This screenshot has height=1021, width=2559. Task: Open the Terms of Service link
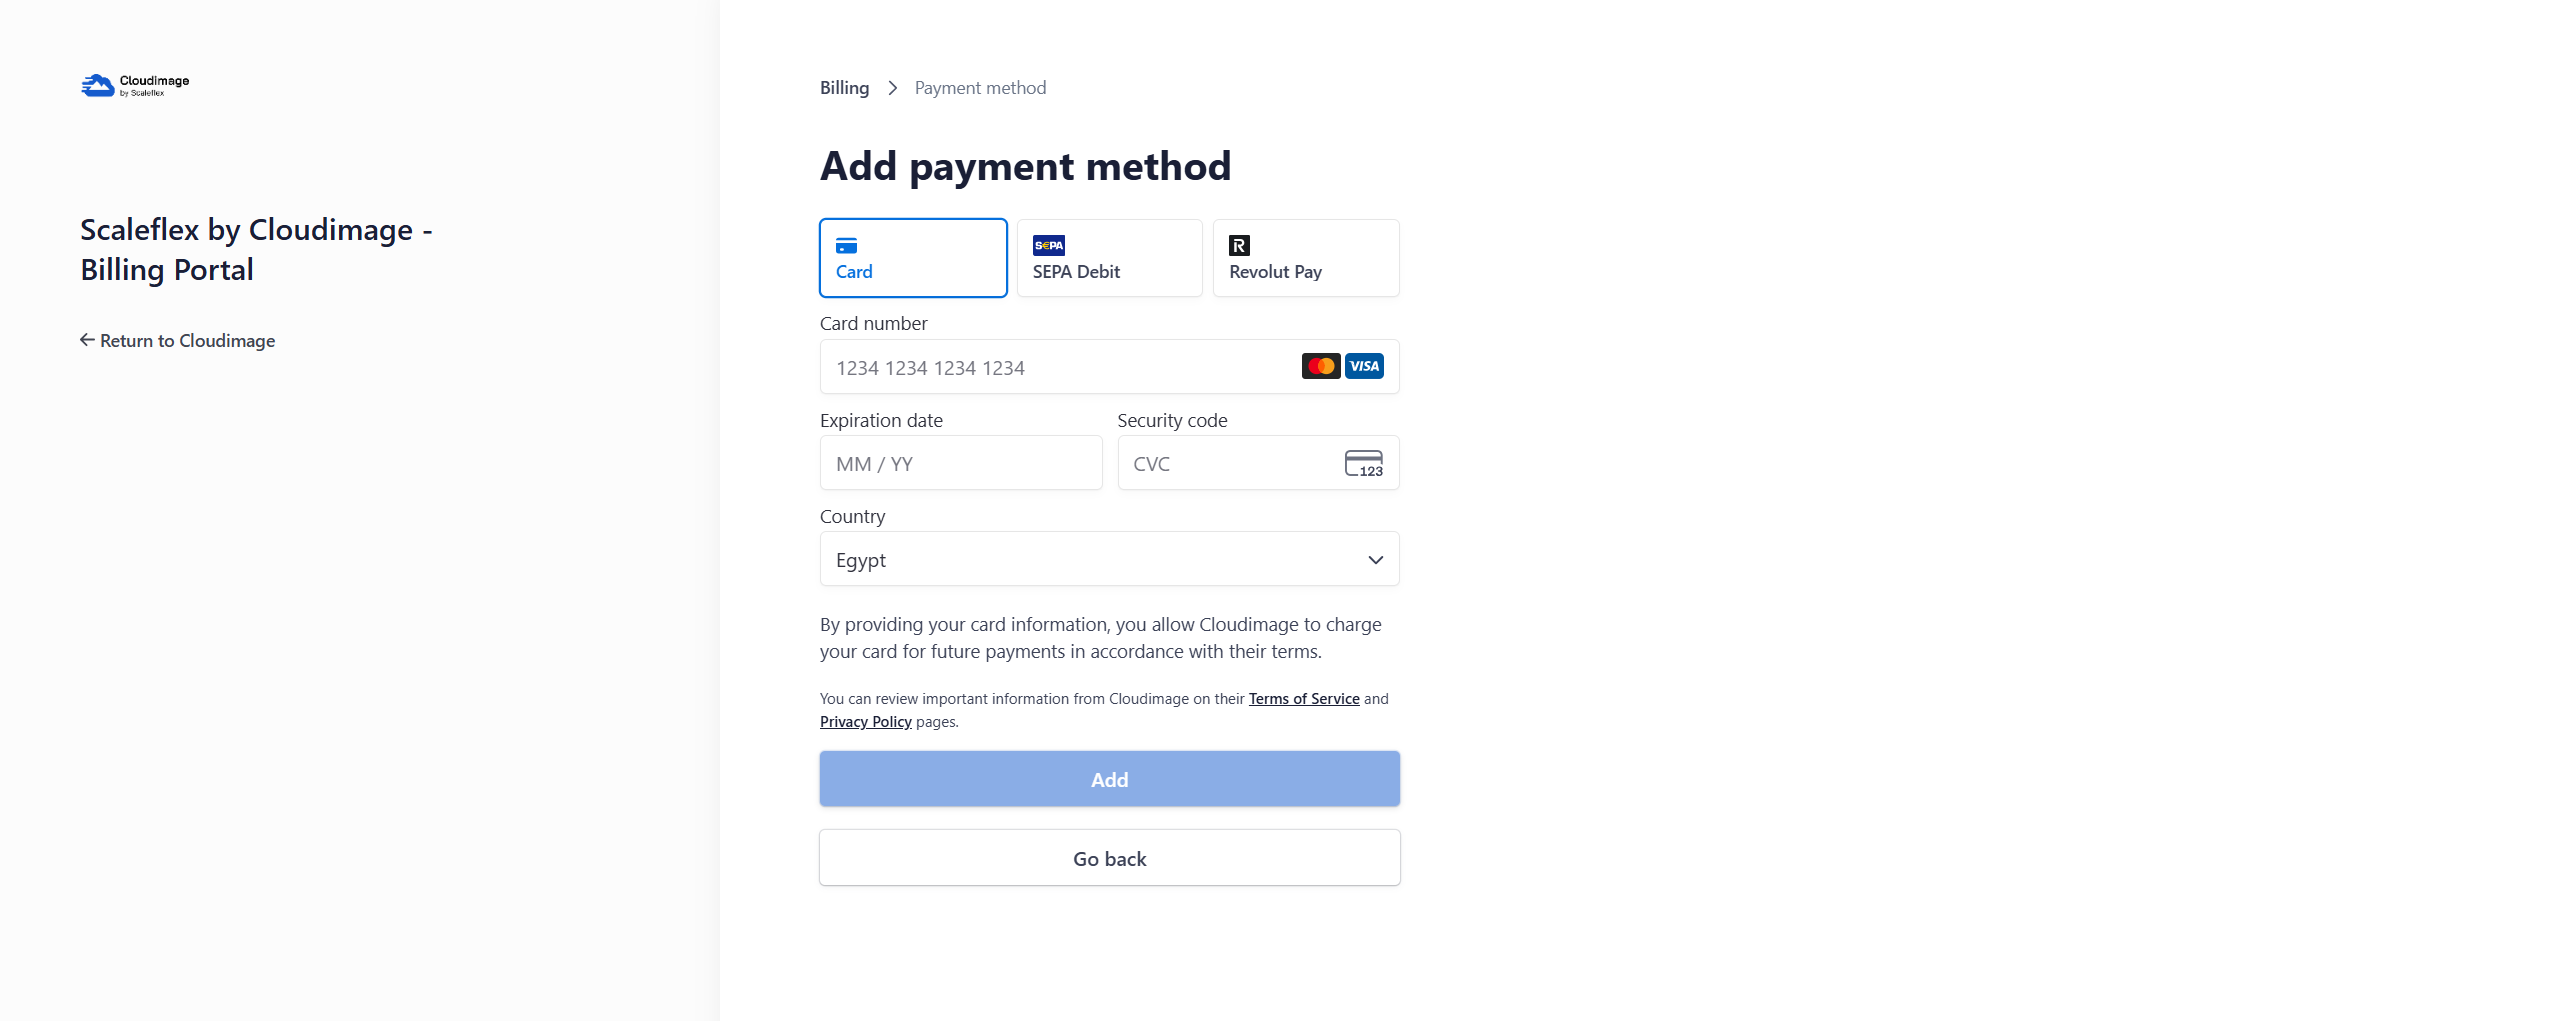1303,699
